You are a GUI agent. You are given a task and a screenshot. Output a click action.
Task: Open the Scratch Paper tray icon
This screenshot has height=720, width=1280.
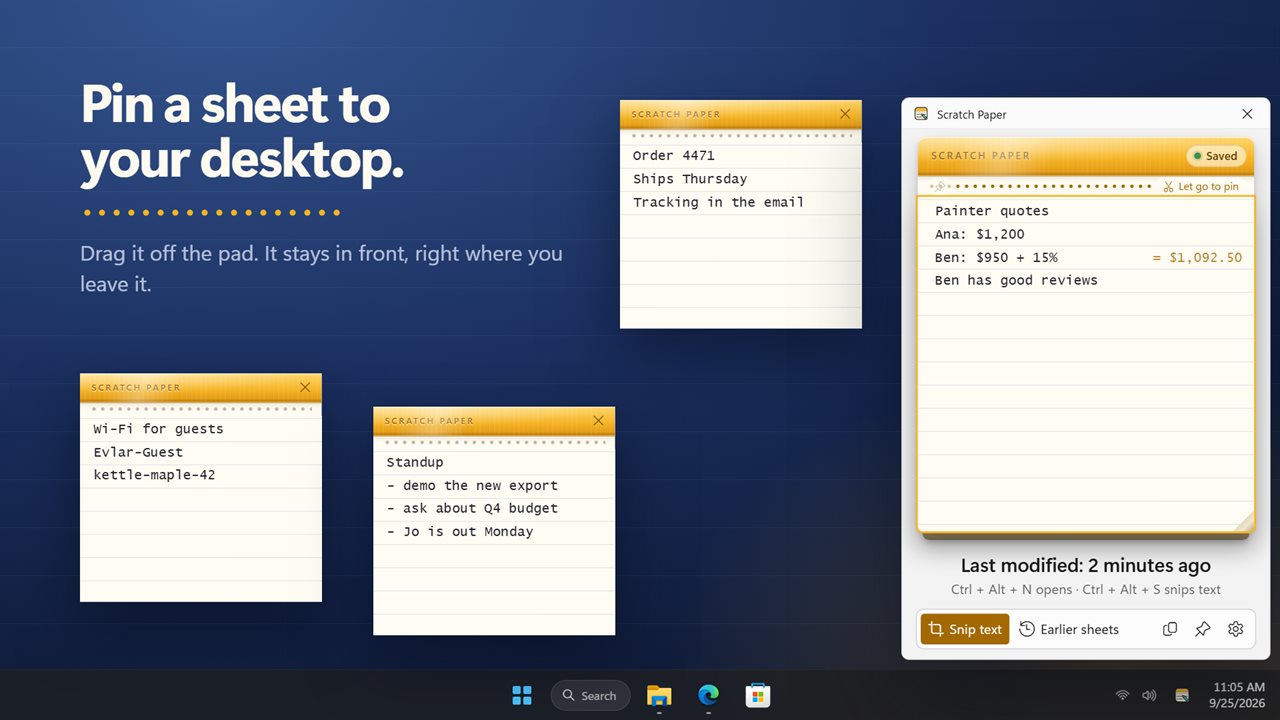click(x=1182, y=695)
